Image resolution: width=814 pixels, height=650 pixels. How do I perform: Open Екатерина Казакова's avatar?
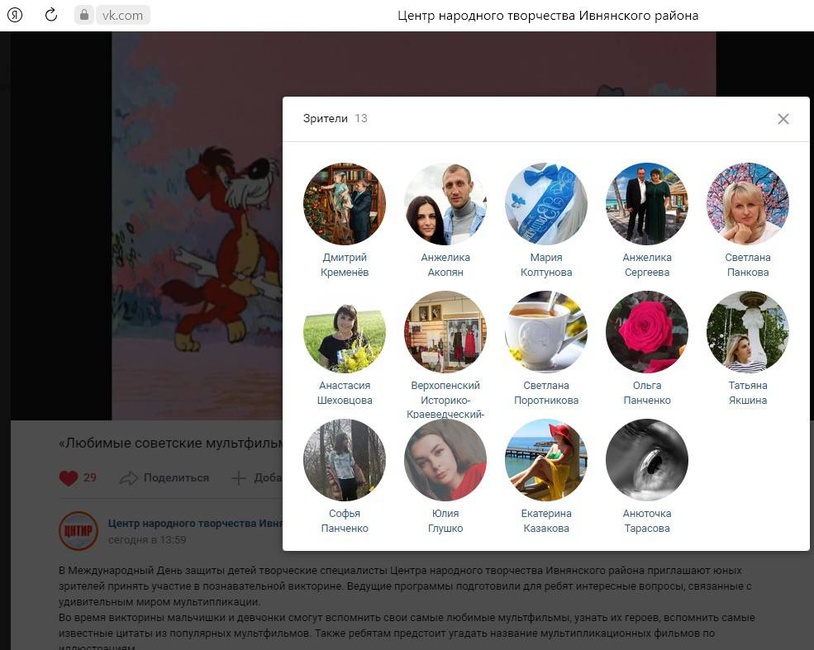pyautogui.click(x=546, y=461)
